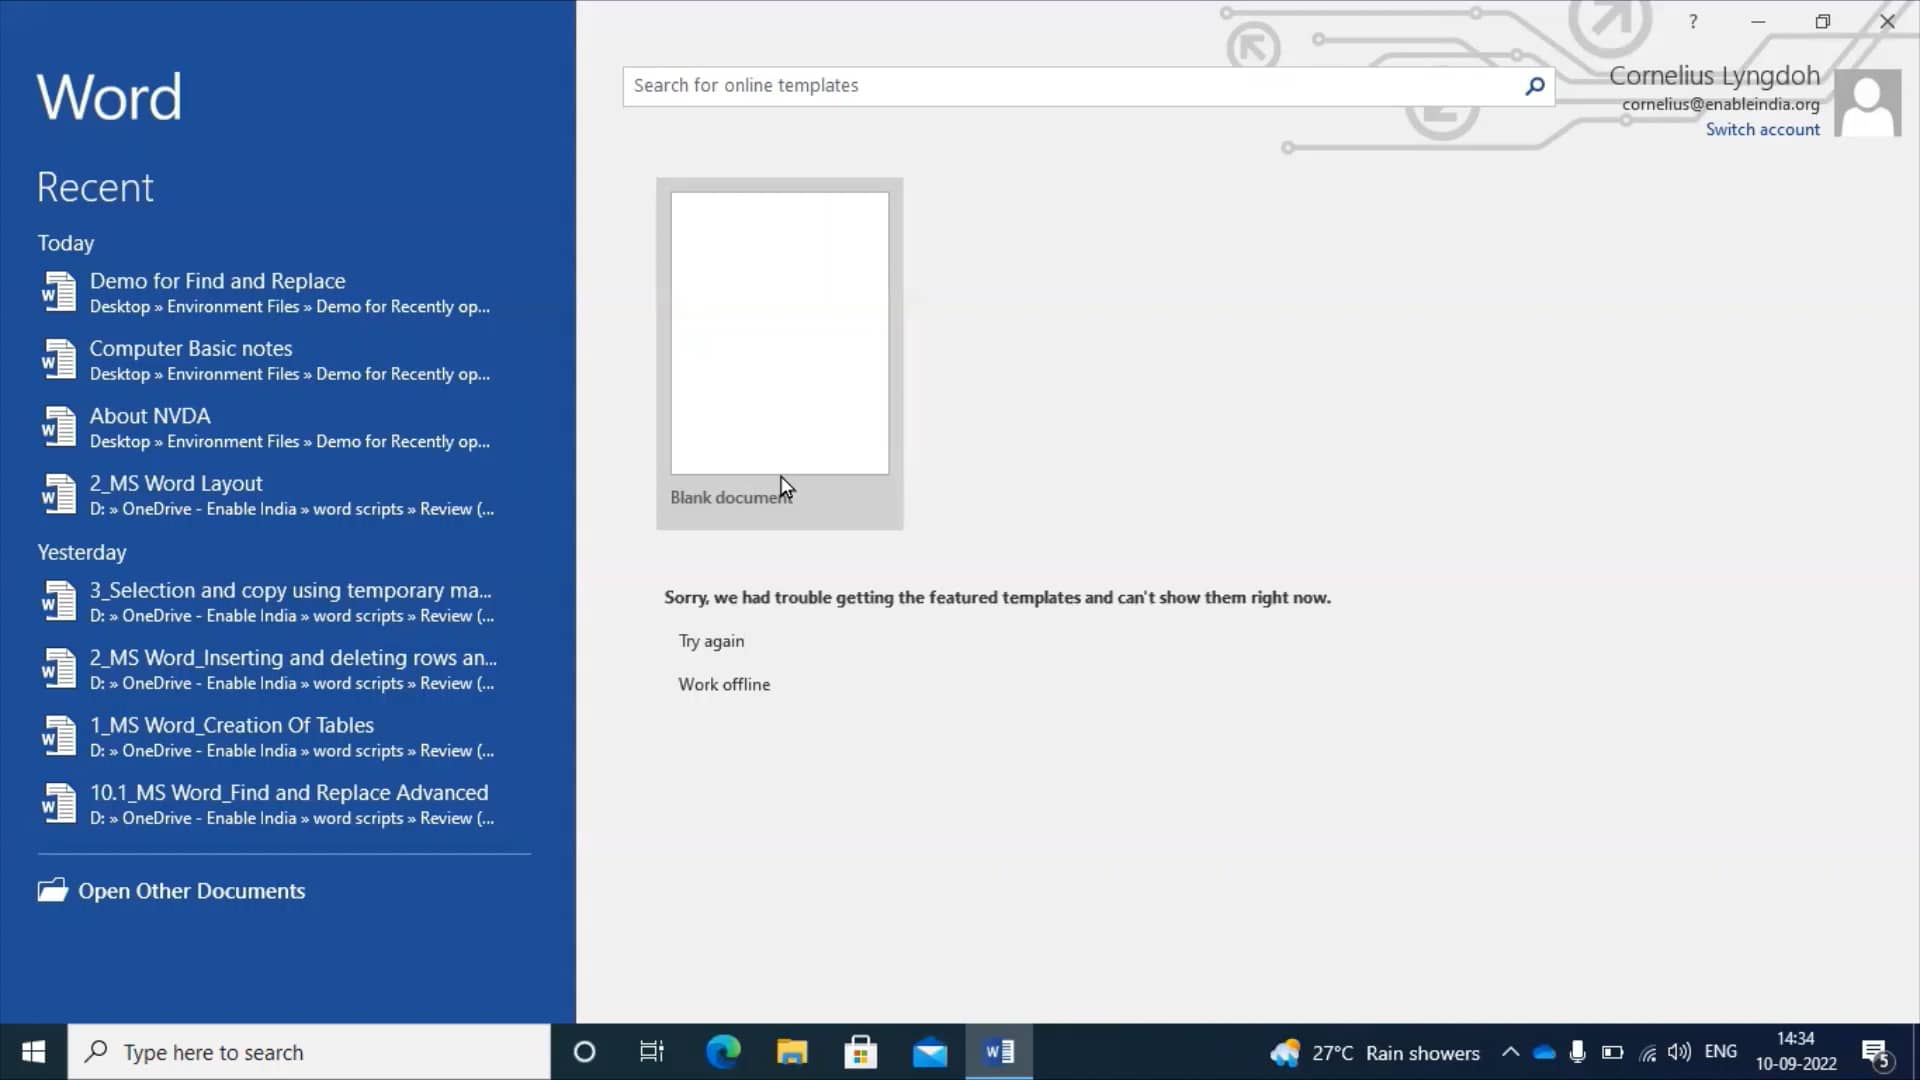Click the Search for online templates field

[1070, 86]
